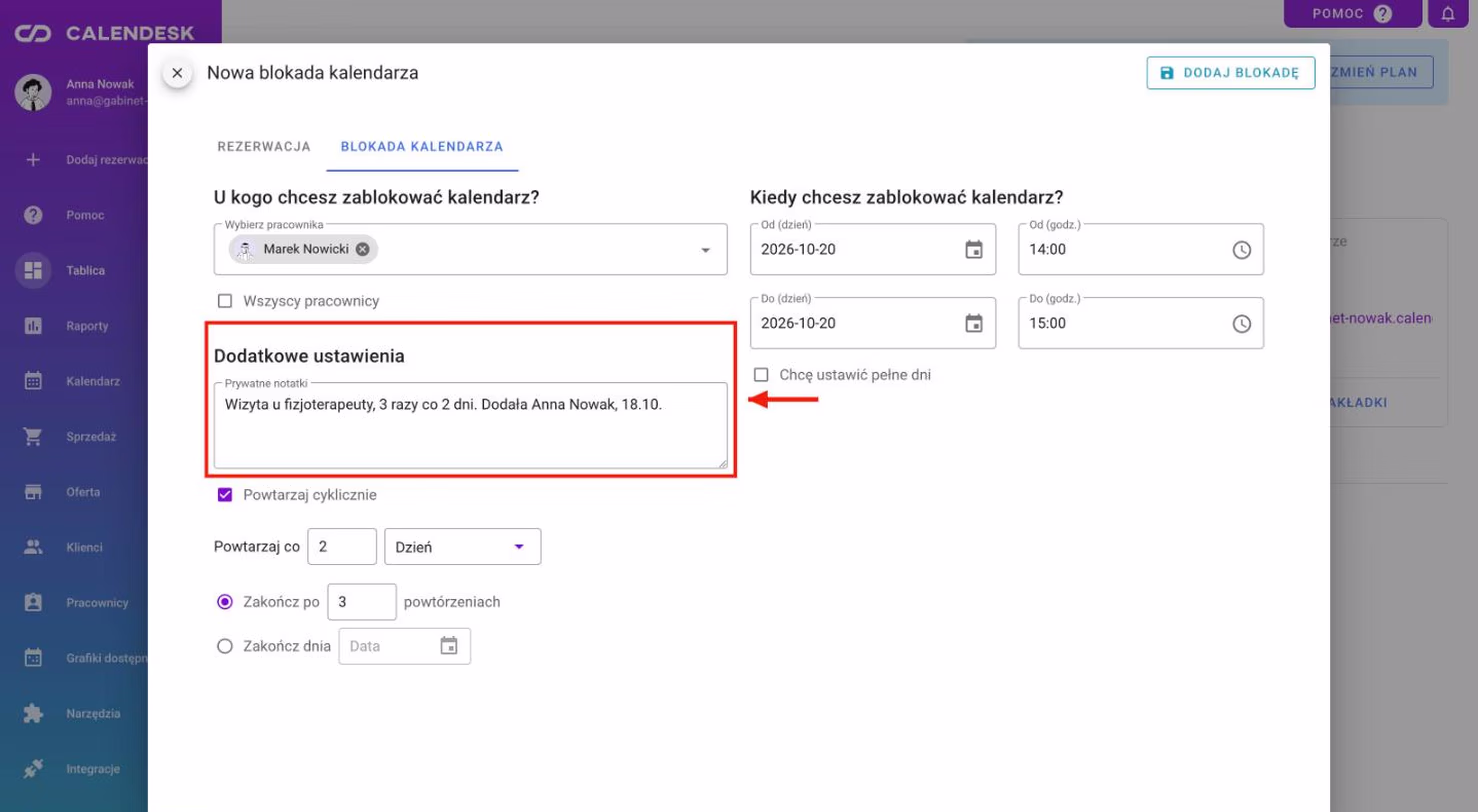This screenshot has width=1478, height=812.
Task: Open the Integracje plug icon
Action: point(33,769)
